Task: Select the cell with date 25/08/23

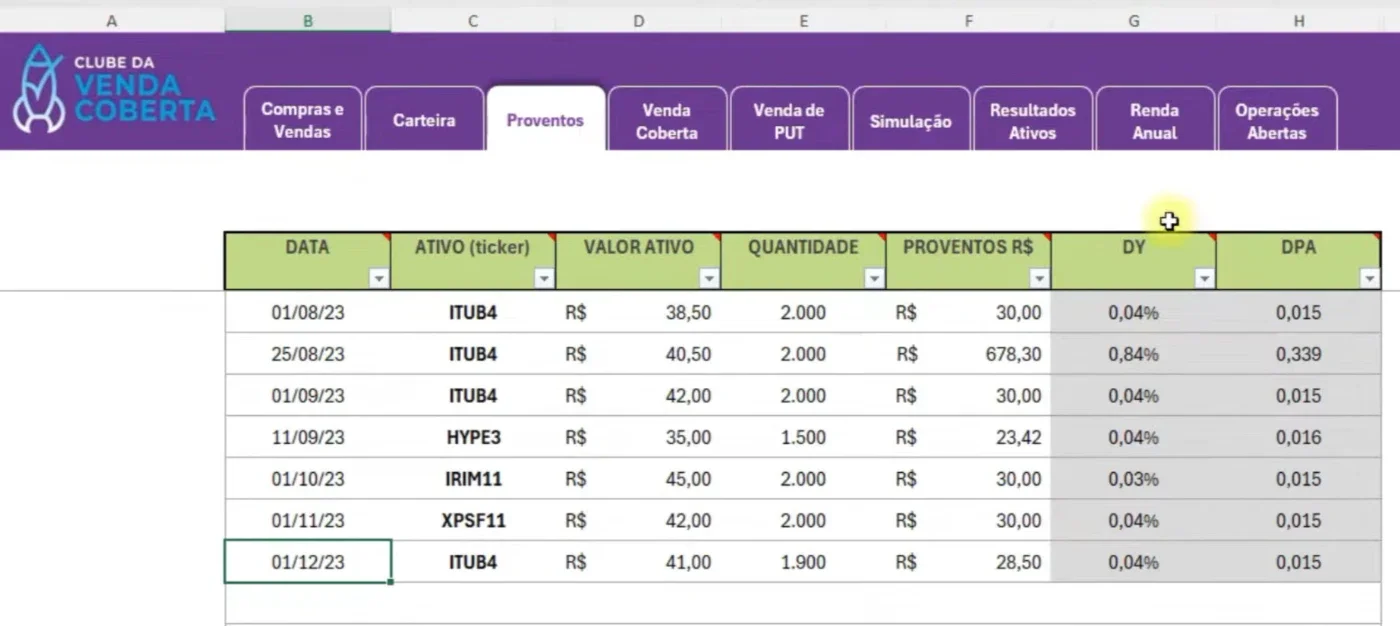Action: click(308, 354)
